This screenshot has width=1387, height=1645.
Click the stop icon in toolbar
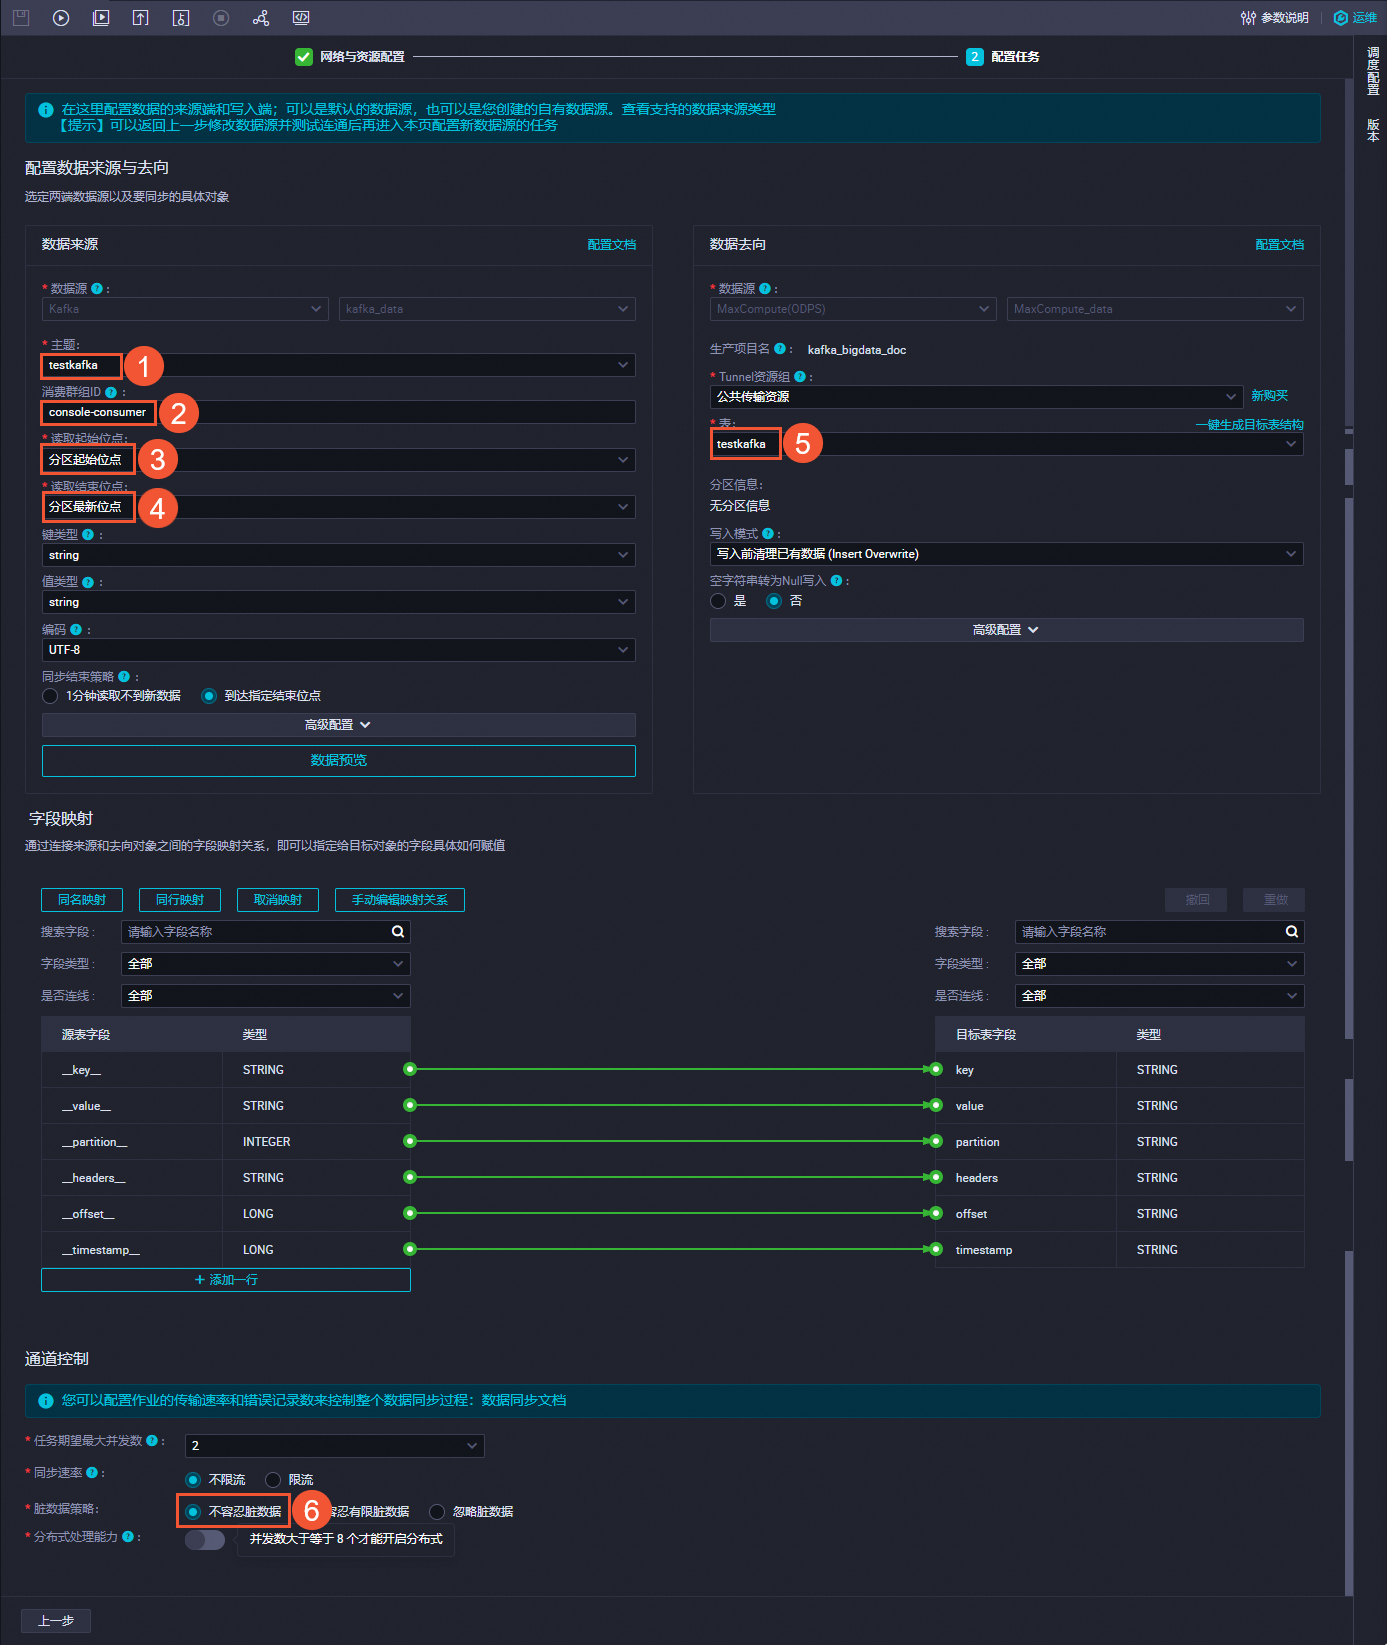[221, 17]
